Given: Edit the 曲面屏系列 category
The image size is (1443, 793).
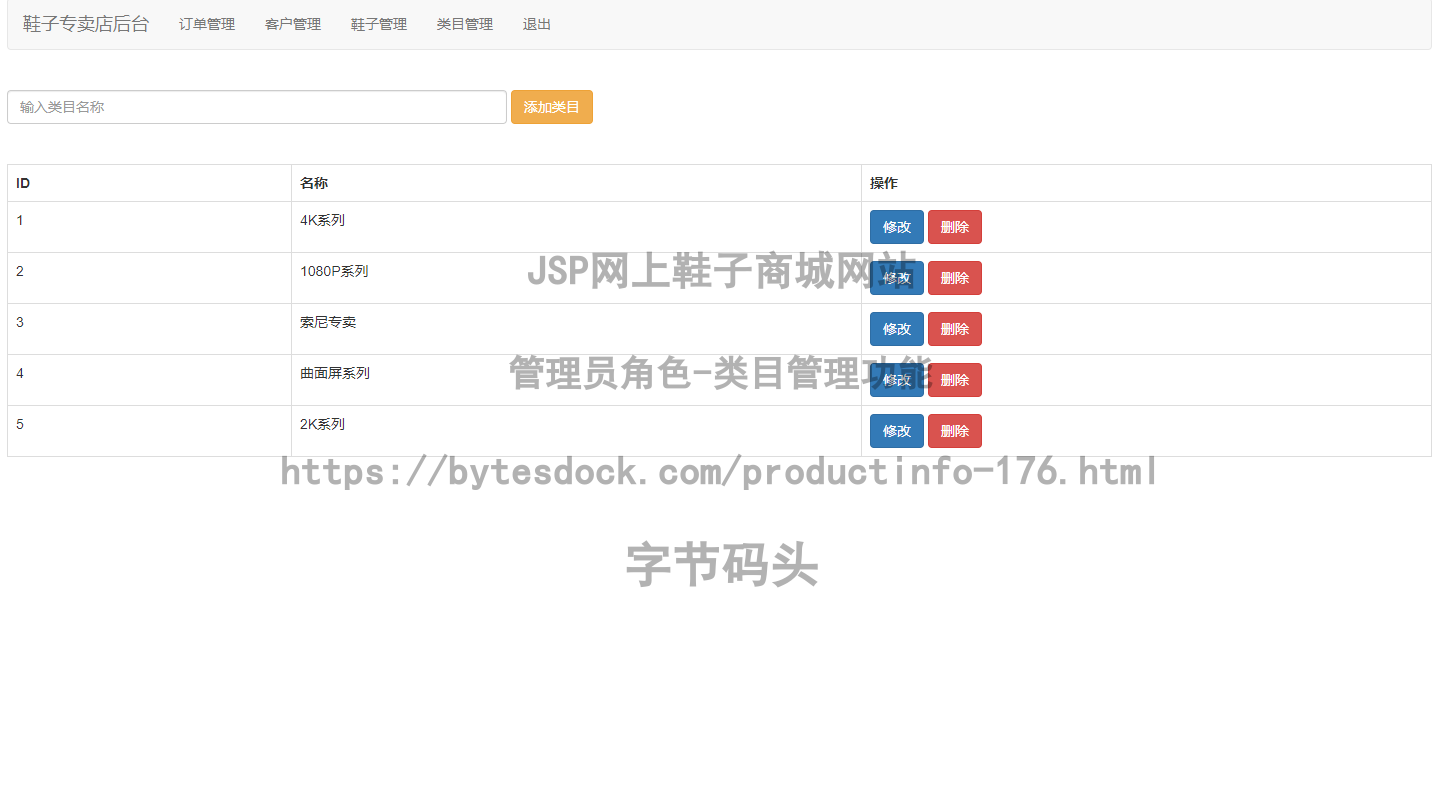Looking at the screenshot, I should 897,380.
